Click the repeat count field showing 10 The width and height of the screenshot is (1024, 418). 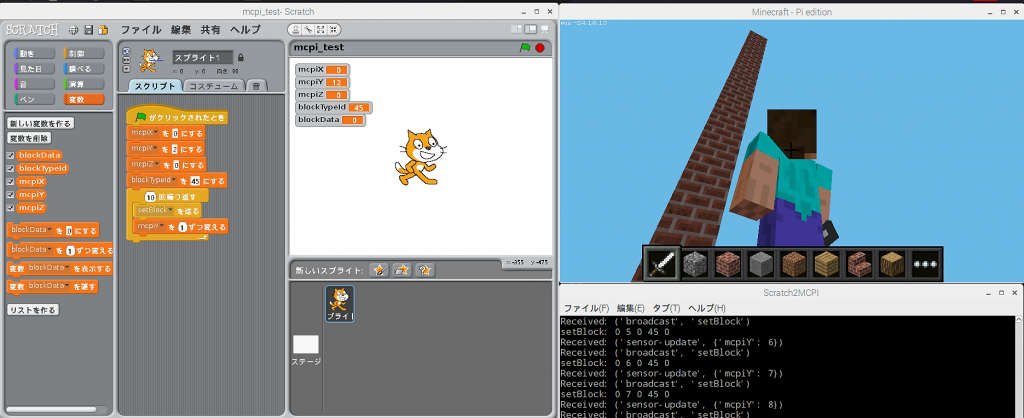coord(150,197)
